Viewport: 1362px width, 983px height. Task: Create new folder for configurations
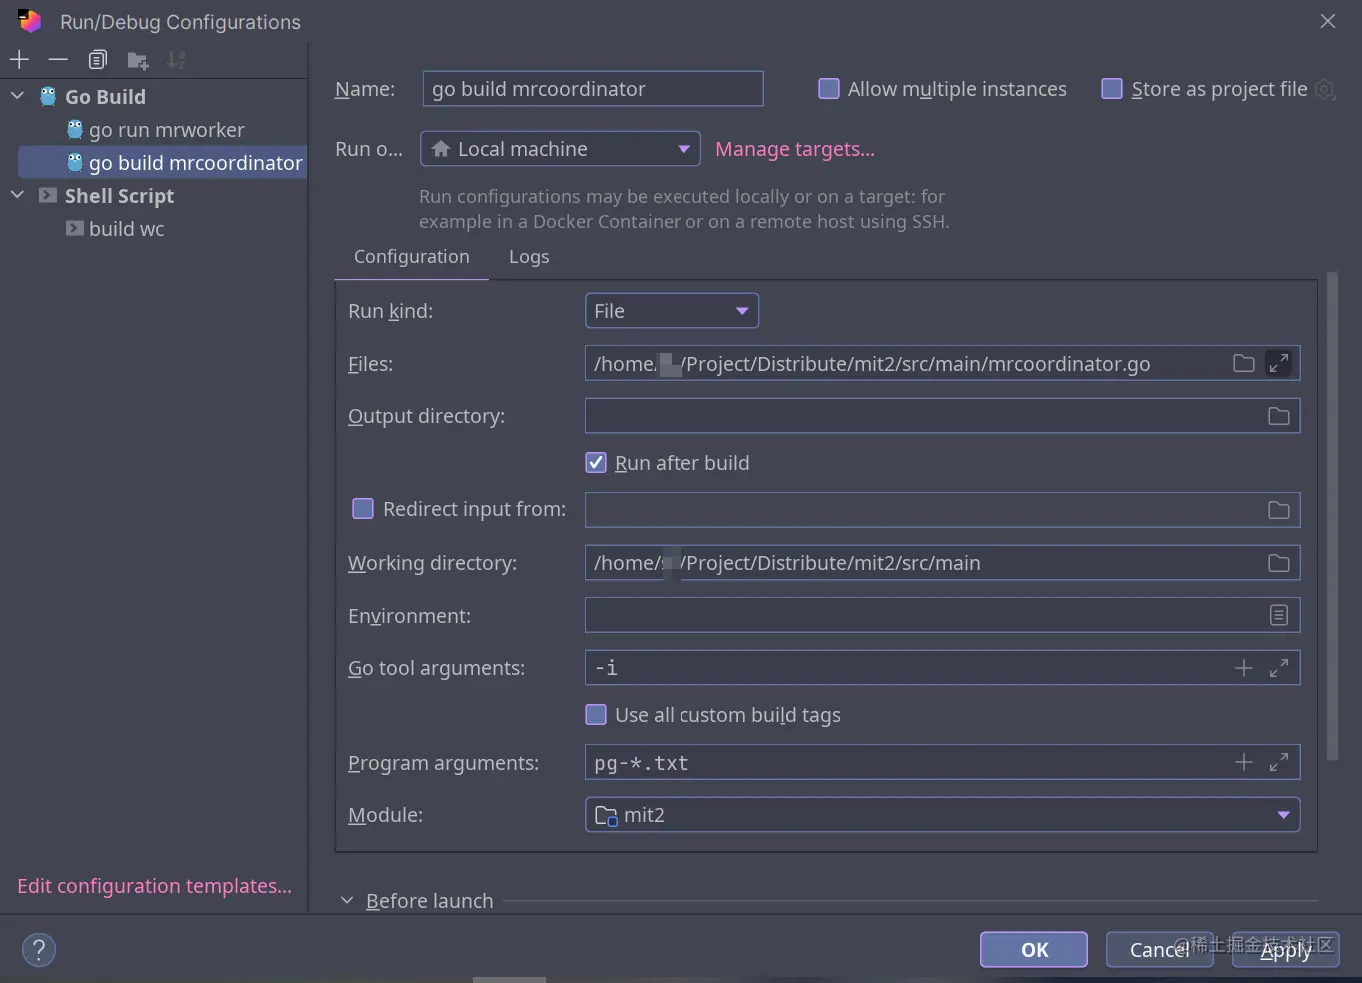pyautogui.click(x=138, y=60)
